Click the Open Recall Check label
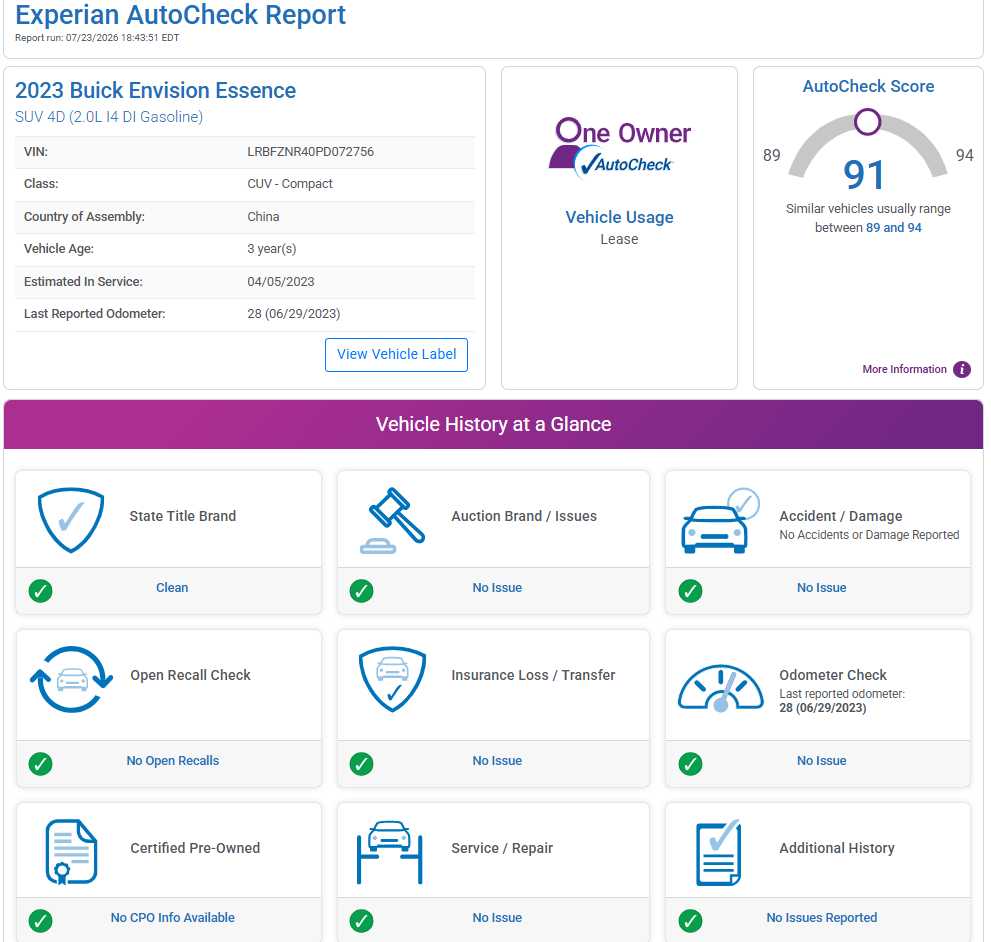The width and height of the screenshot is (991, 942). (x=190, y=675)
